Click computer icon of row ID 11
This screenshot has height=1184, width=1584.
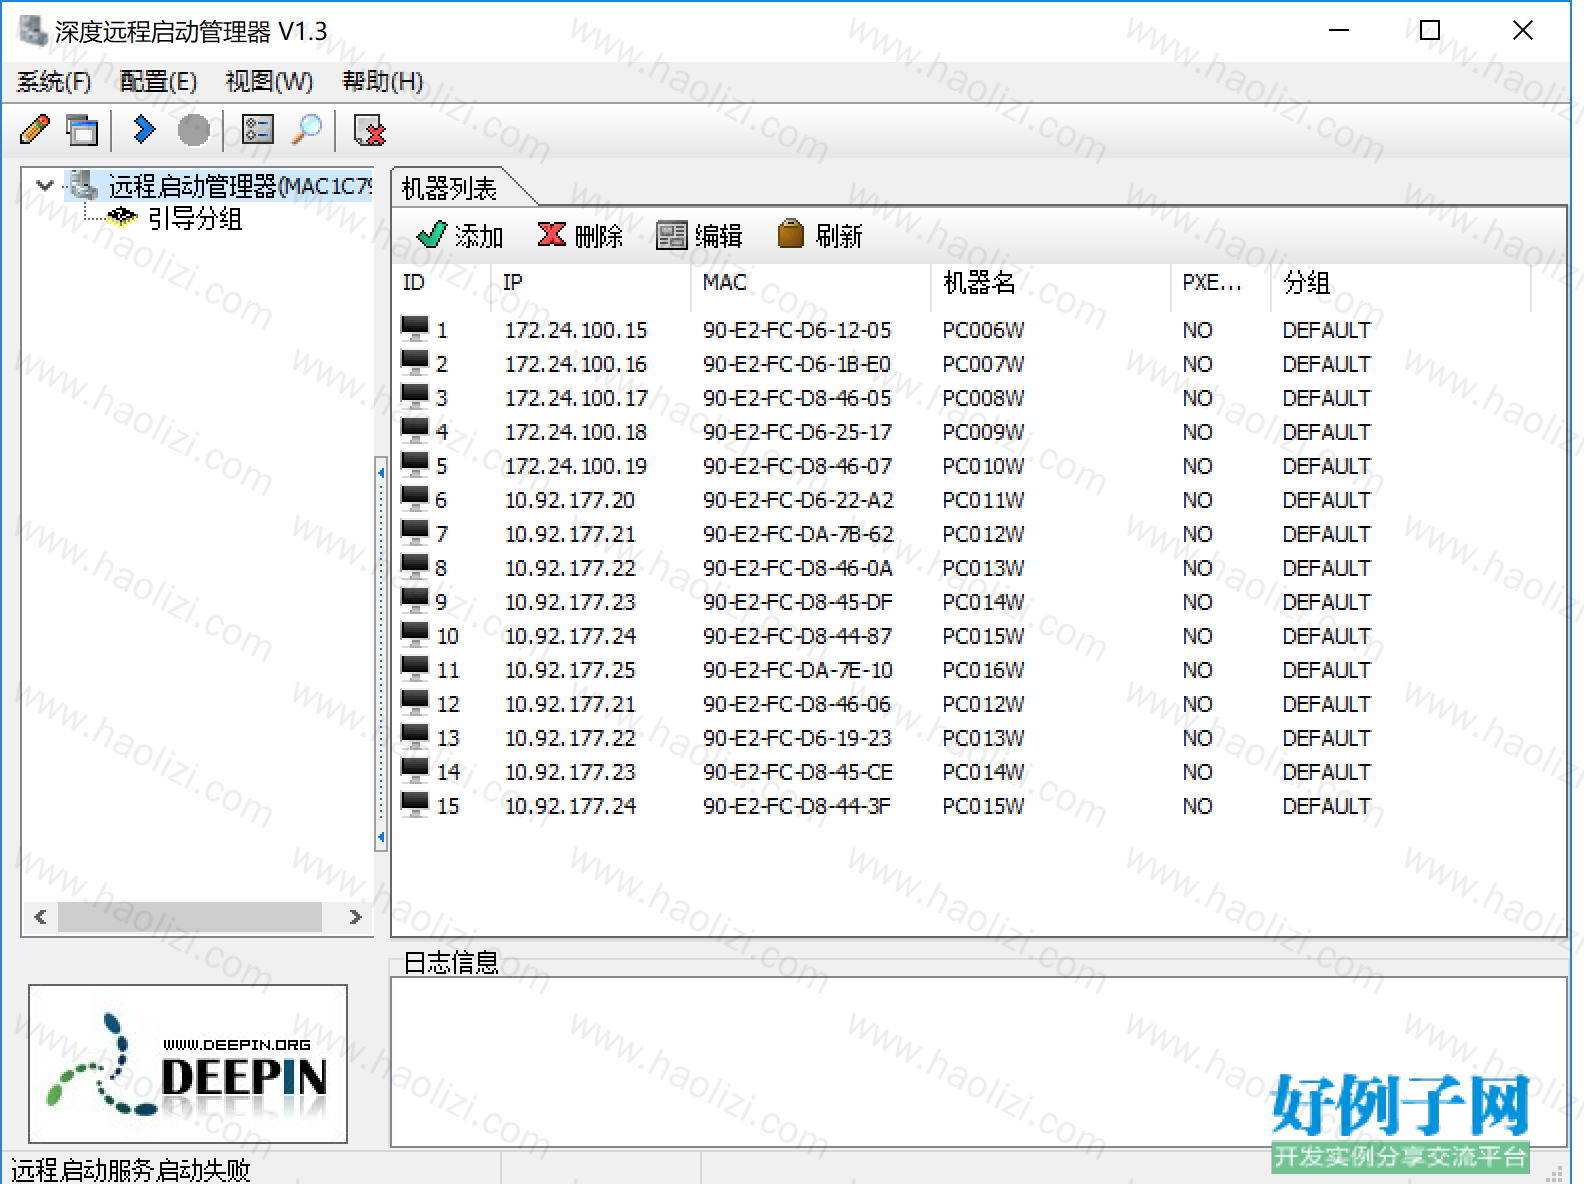coord(415,668)
